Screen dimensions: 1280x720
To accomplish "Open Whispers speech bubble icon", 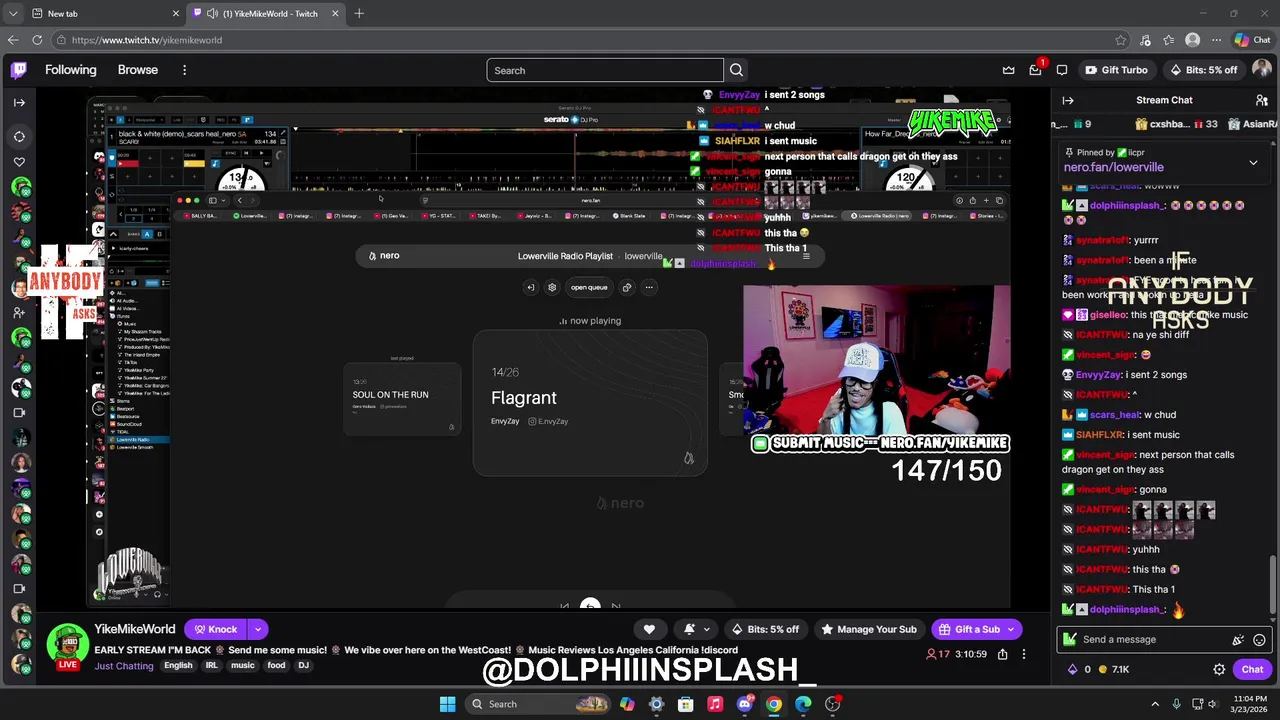I will (x=1062, y=70).
